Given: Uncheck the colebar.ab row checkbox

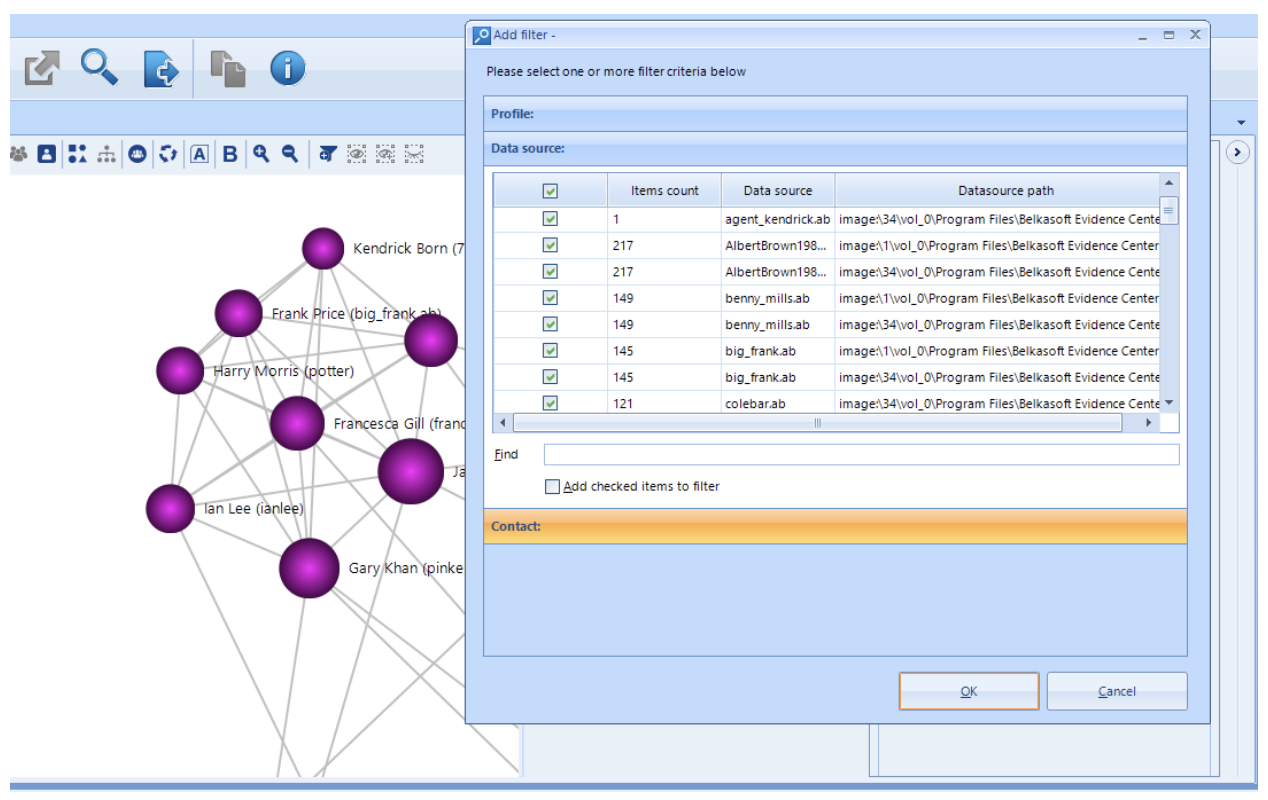Looking at the screenshot, I should [550, 403].
